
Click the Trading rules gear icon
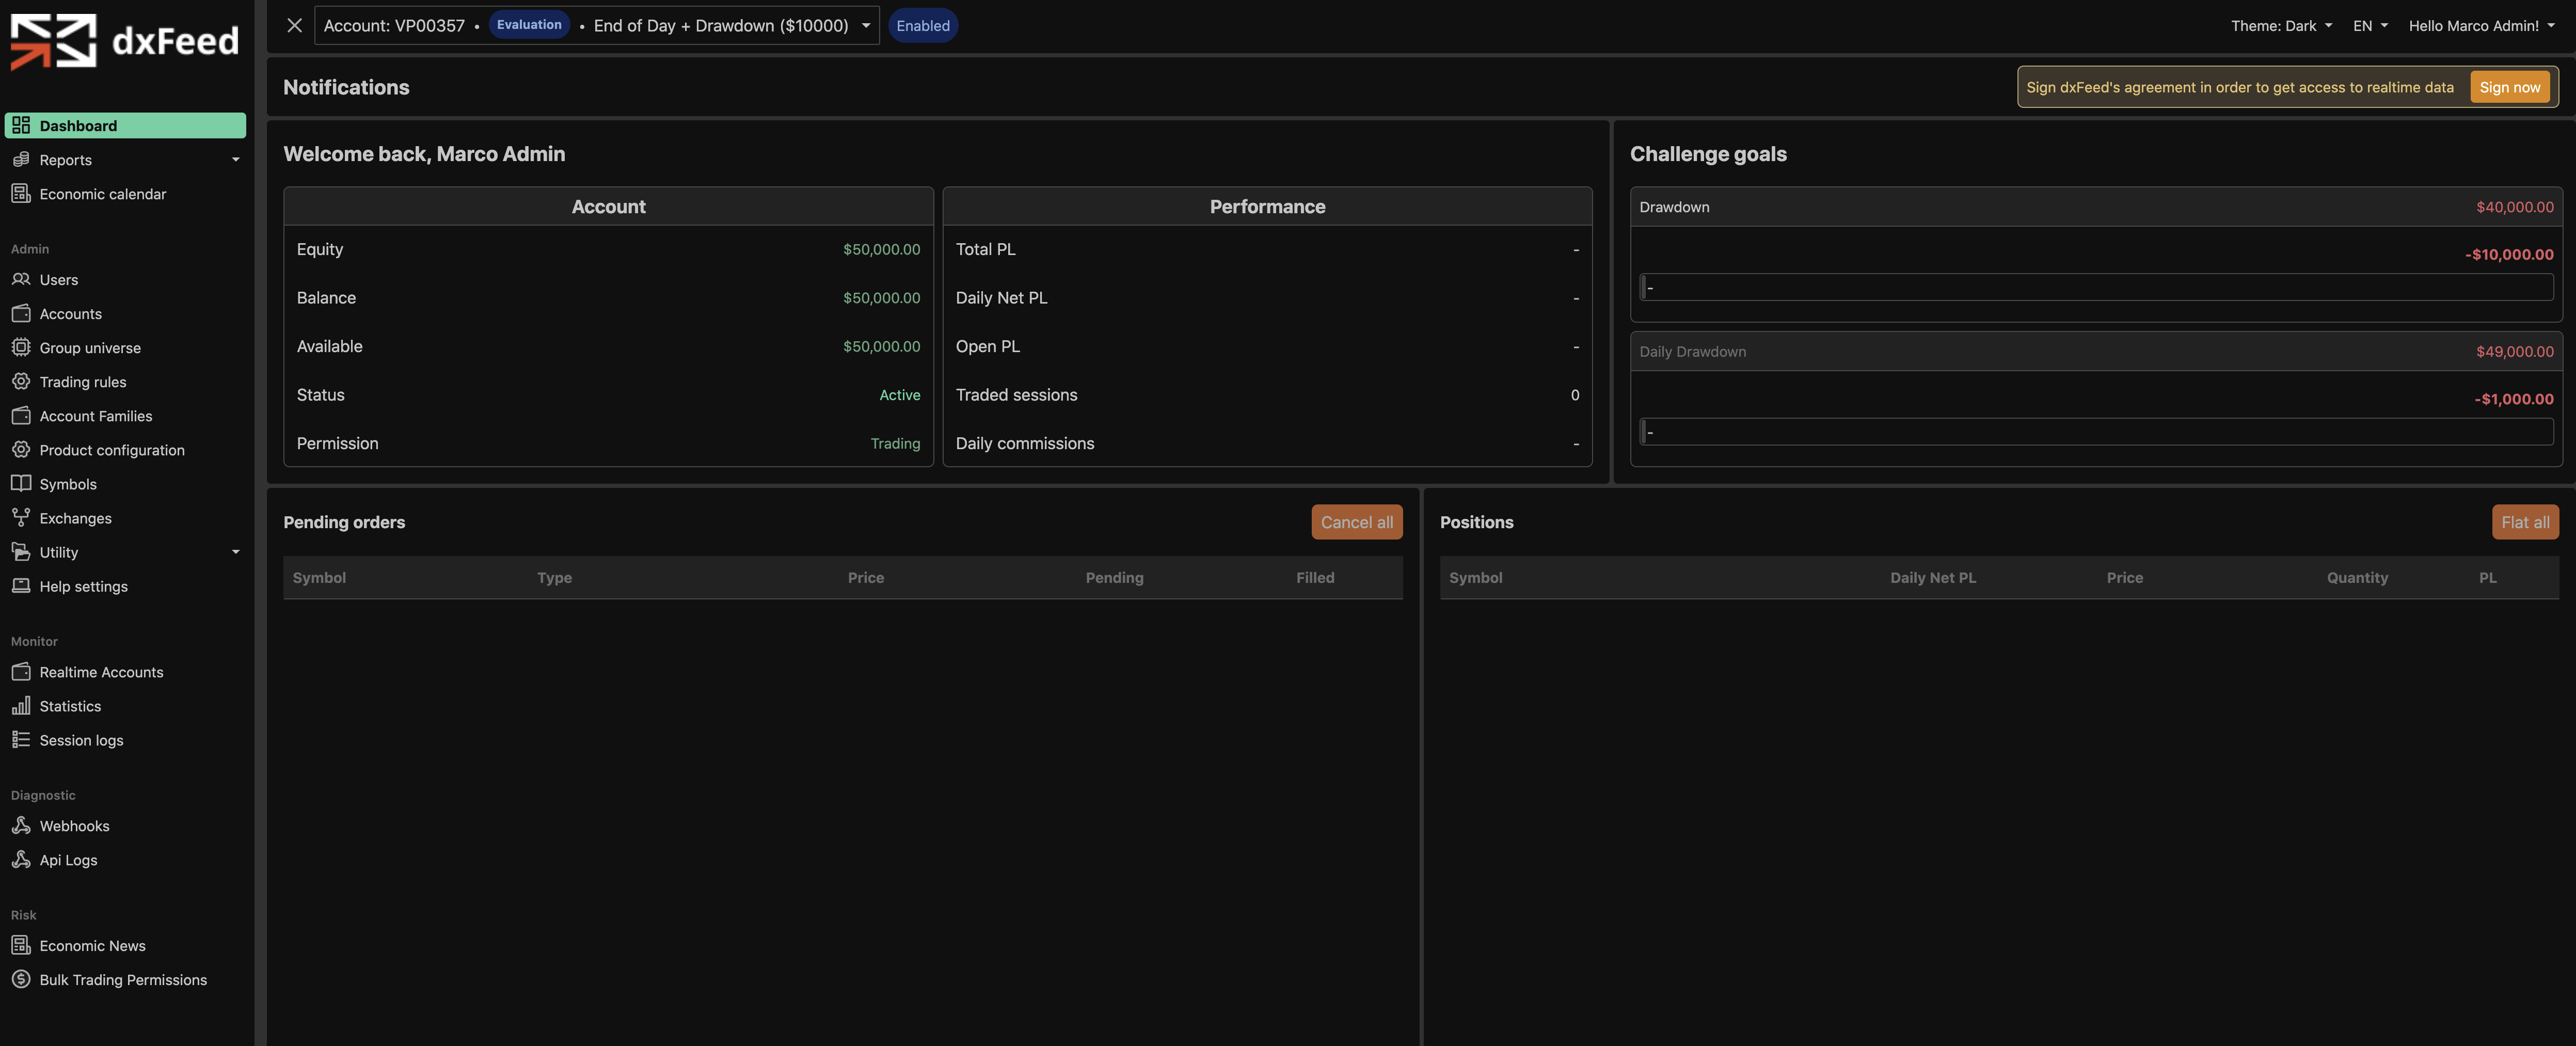[21, 382]
